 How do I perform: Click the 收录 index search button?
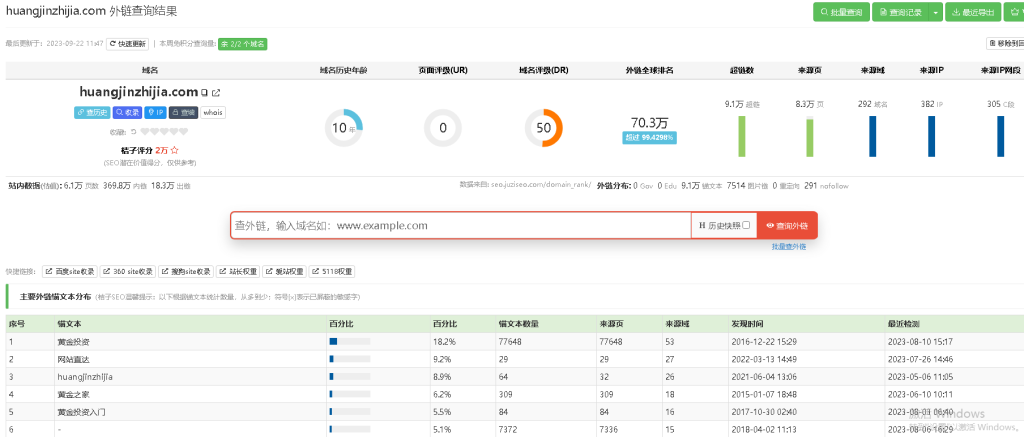pos(128,112)
